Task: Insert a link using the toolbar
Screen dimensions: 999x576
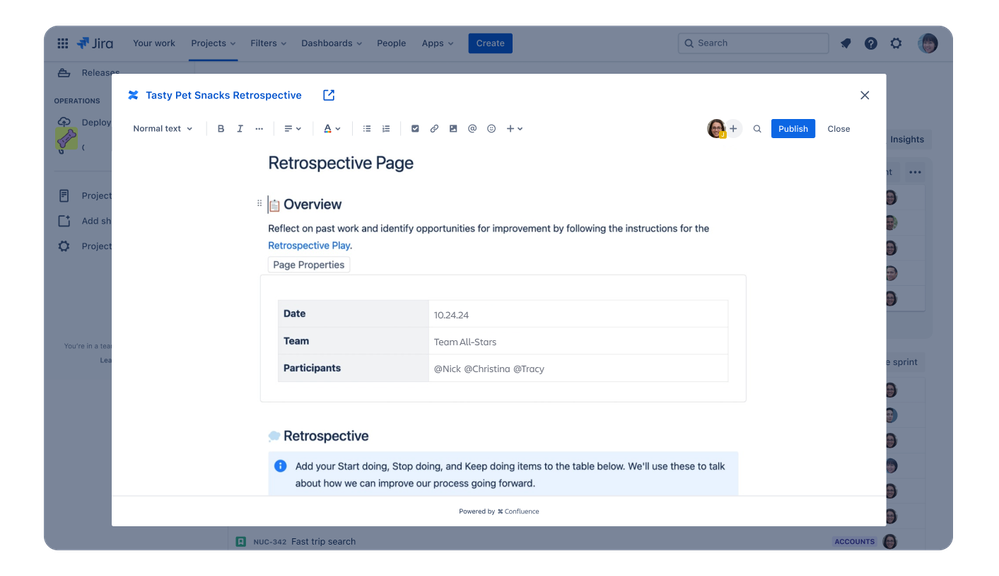Action: click(x=434, y=128)
